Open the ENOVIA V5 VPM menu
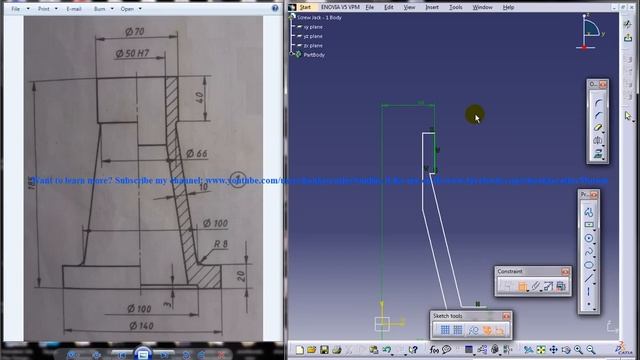 tap(340, 7)
